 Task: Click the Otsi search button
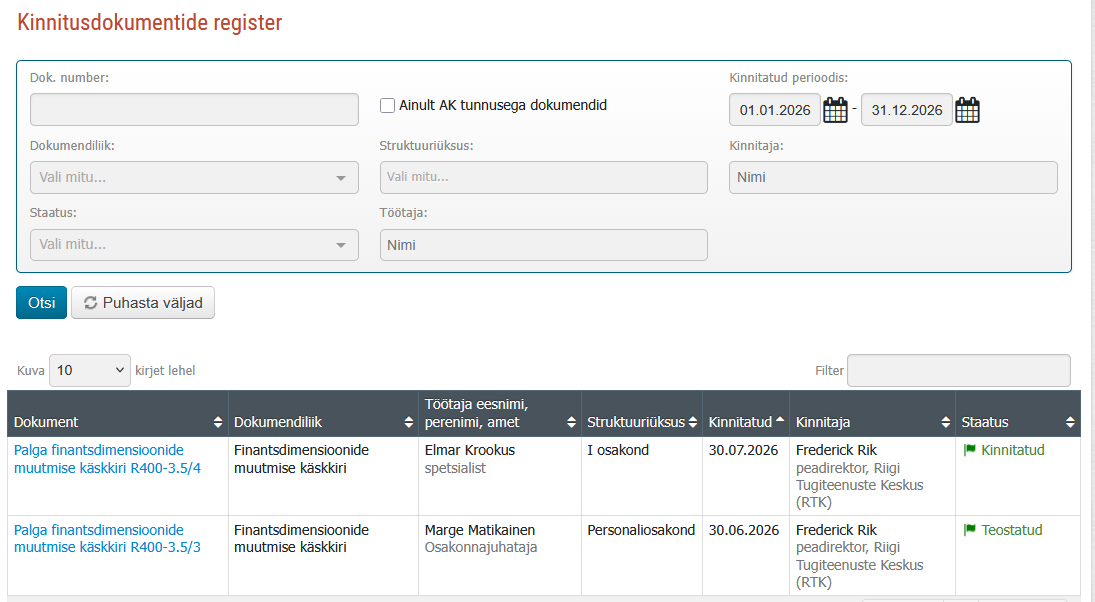coord(41,302)
